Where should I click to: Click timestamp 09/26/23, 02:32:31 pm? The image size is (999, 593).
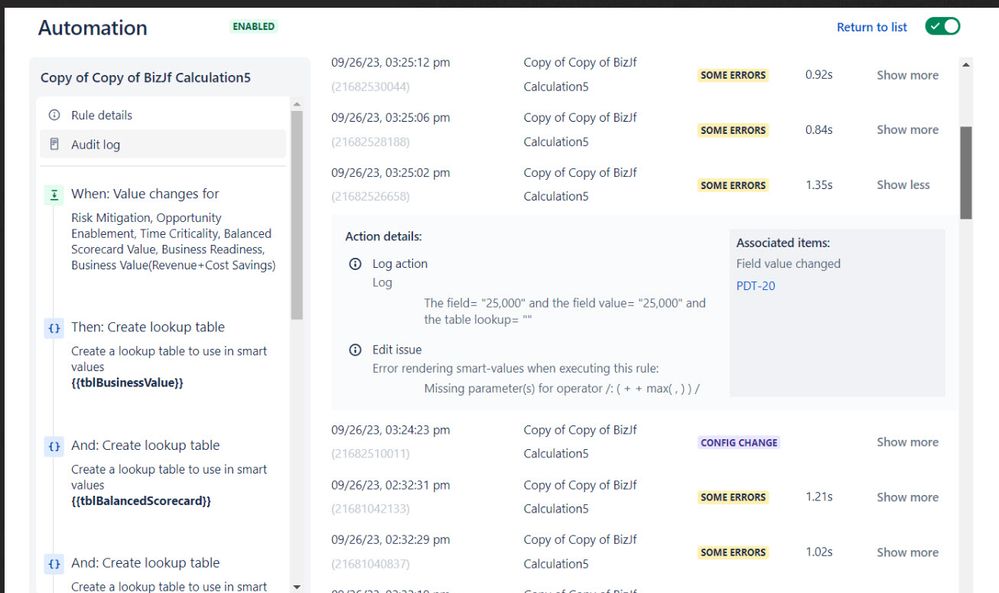(391, 485)
